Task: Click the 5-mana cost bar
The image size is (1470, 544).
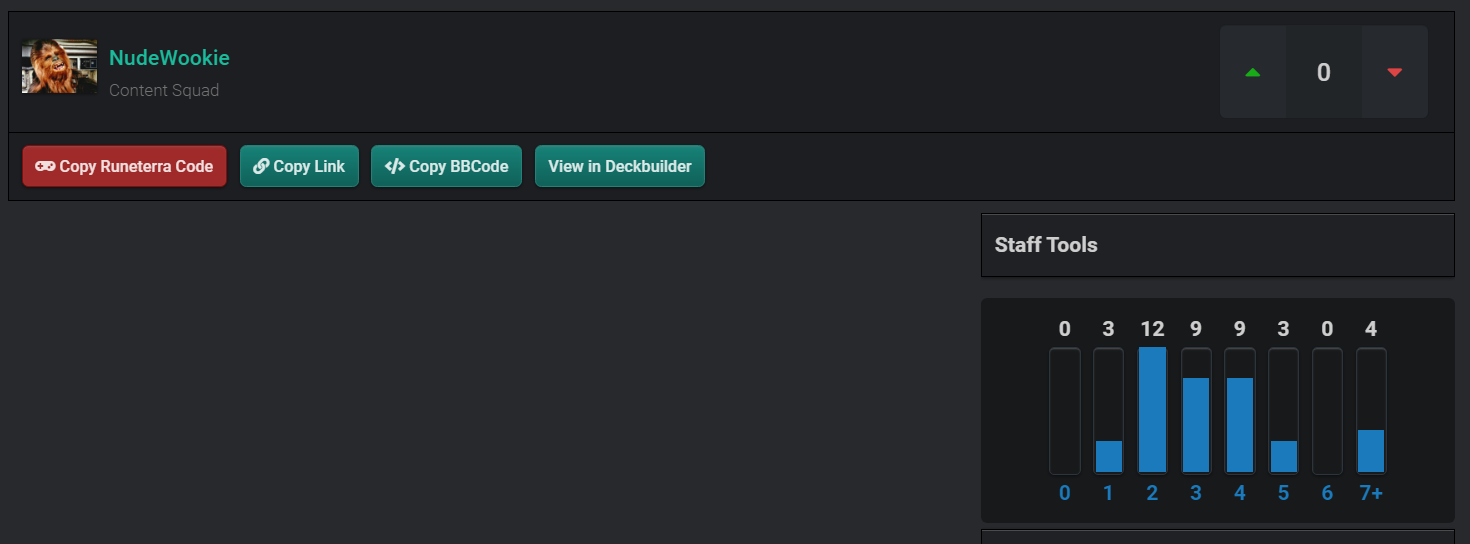Action: [x=1284, y=455]
